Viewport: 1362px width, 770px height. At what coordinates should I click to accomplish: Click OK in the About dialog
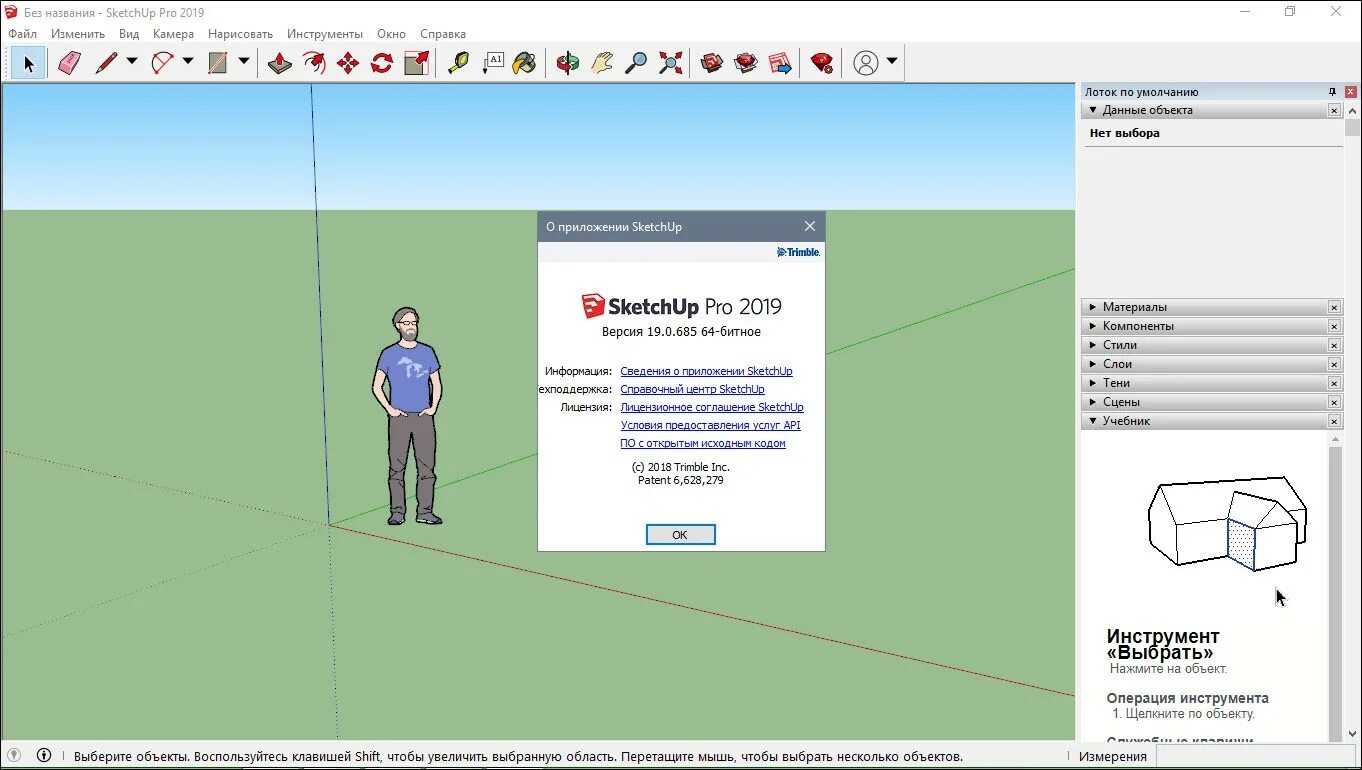(680, 535)
